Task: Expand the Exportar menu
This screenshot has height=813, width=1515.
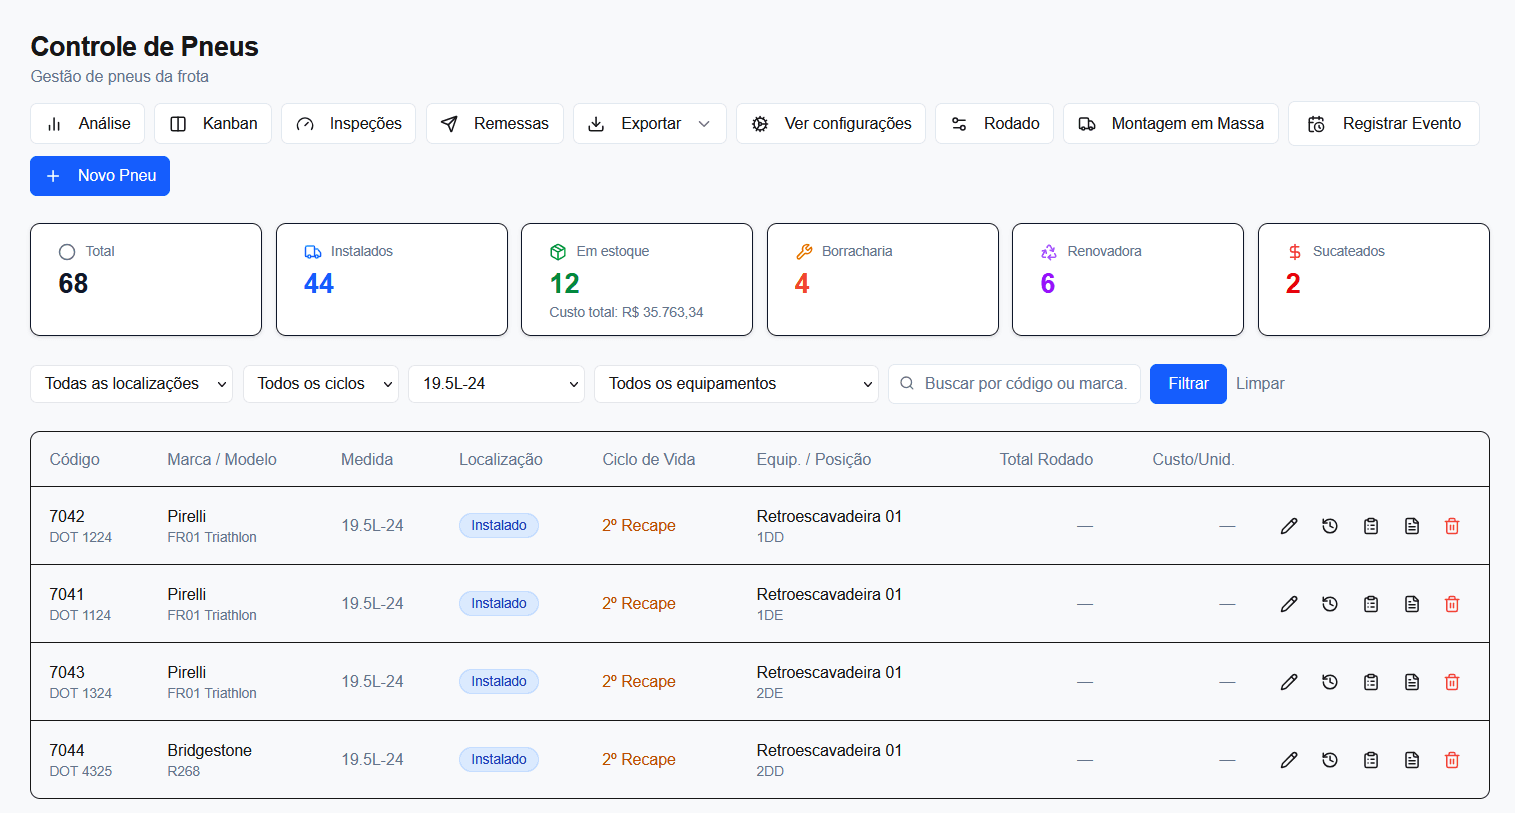Action: pyautogui.click(x=650, y=124)
